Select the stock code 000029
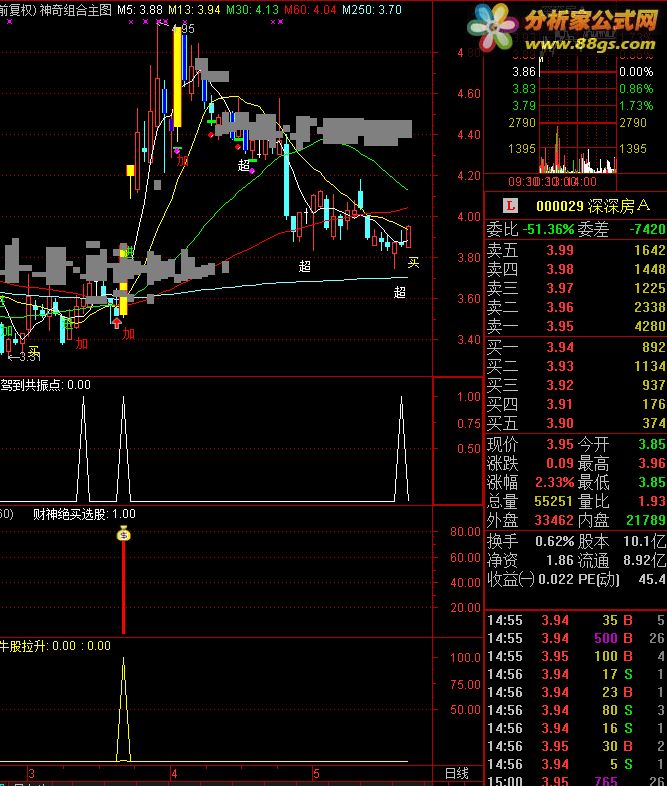This screenshot has width=667, height=786. click(x=559, y=206)
